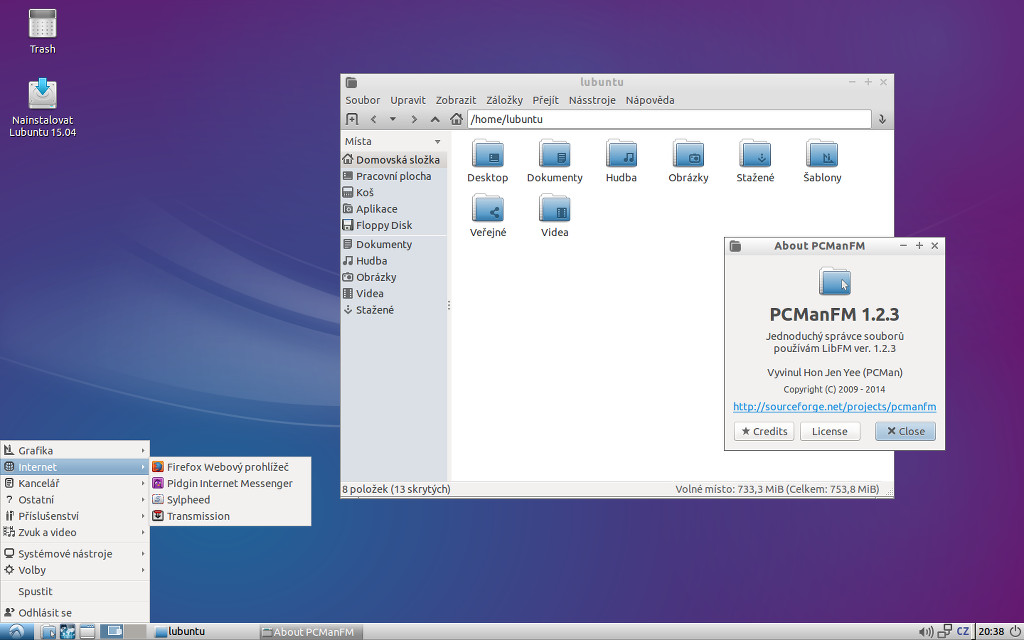The image size is (1024, 640).
Task: Click the CZ keyboard layout indicator
Action: (x=963, y=632)
